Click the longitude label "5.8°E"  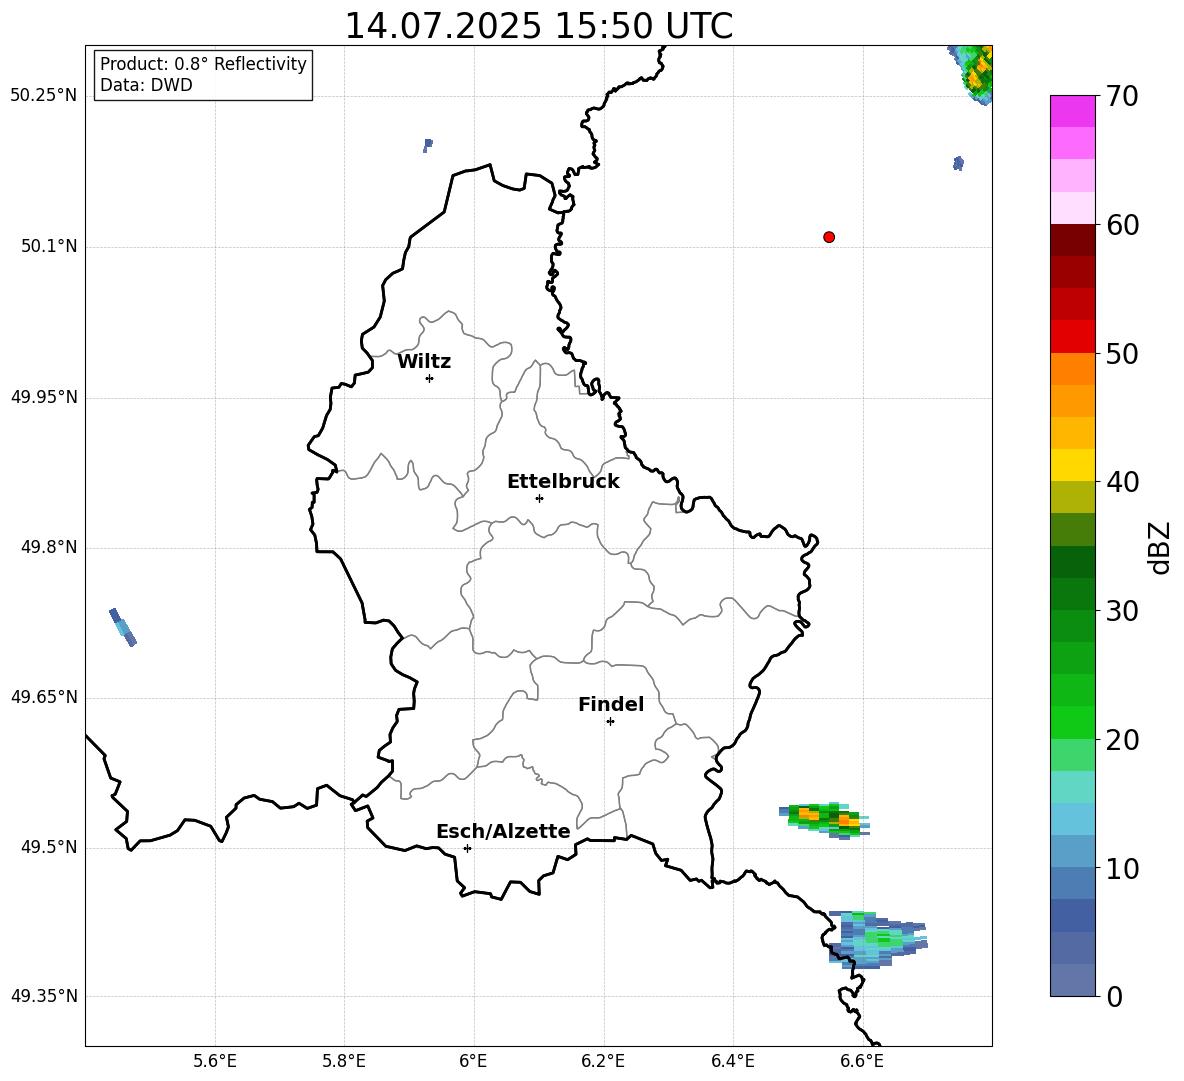[x=344, y=1061]
